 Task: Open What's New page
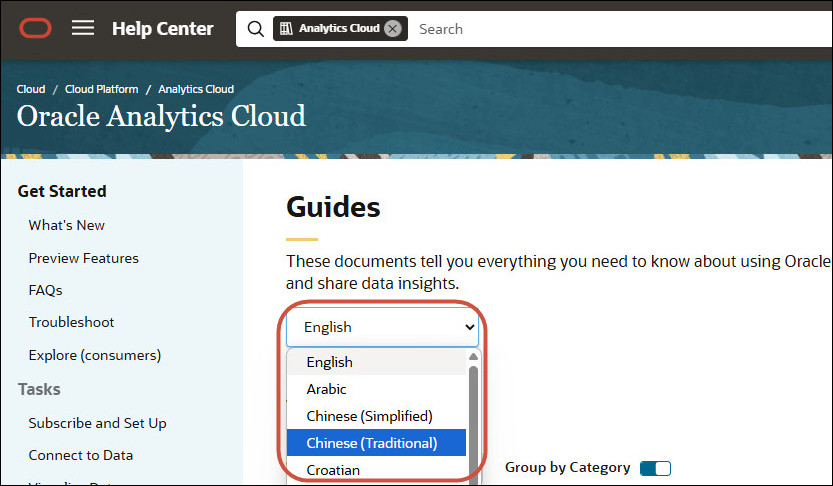pos(66,225)
